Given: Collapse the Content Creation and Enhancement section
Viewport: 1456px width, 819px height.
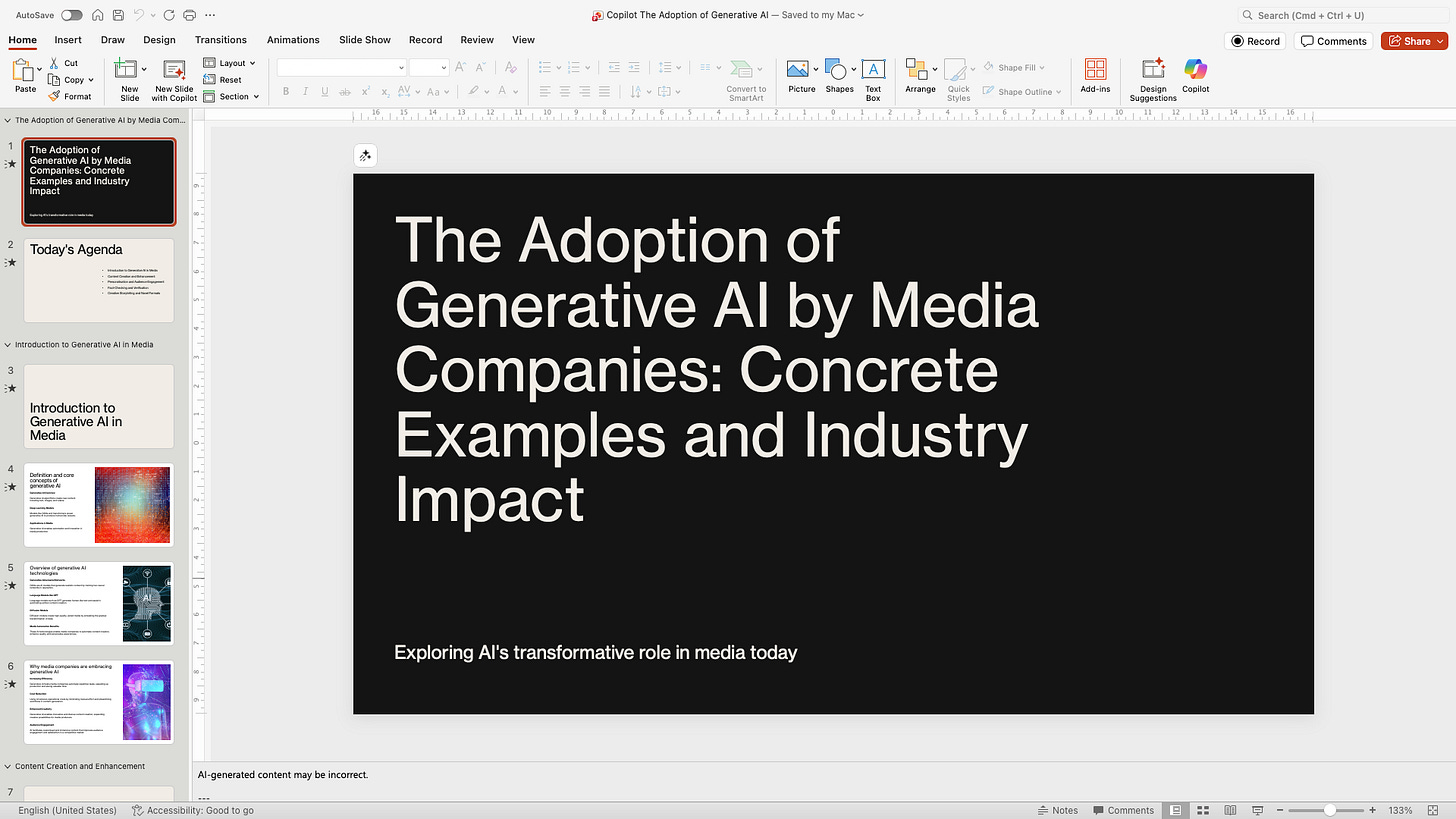Looking at the screenshot, I should click(8, 766).
